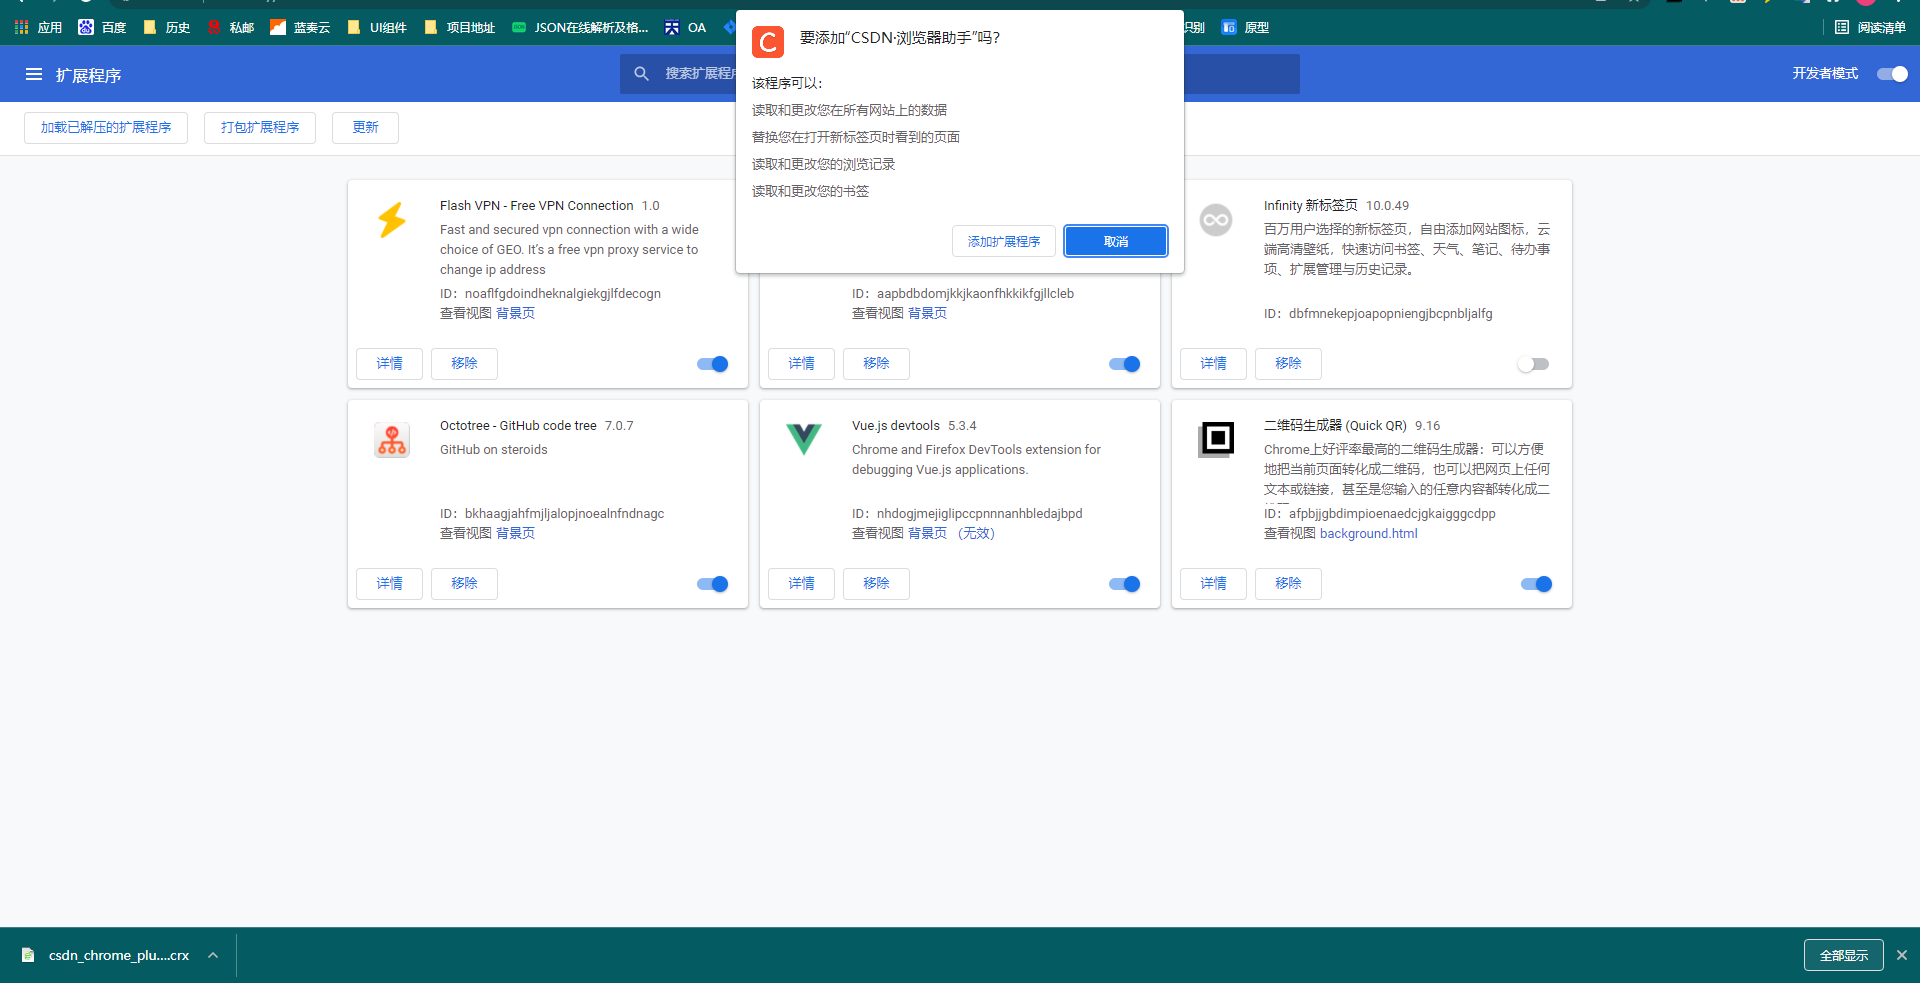Click 打包扩展程序 button
Image resolution: width=1920 pixels, height=983 pixels.
tap(260, 128)
